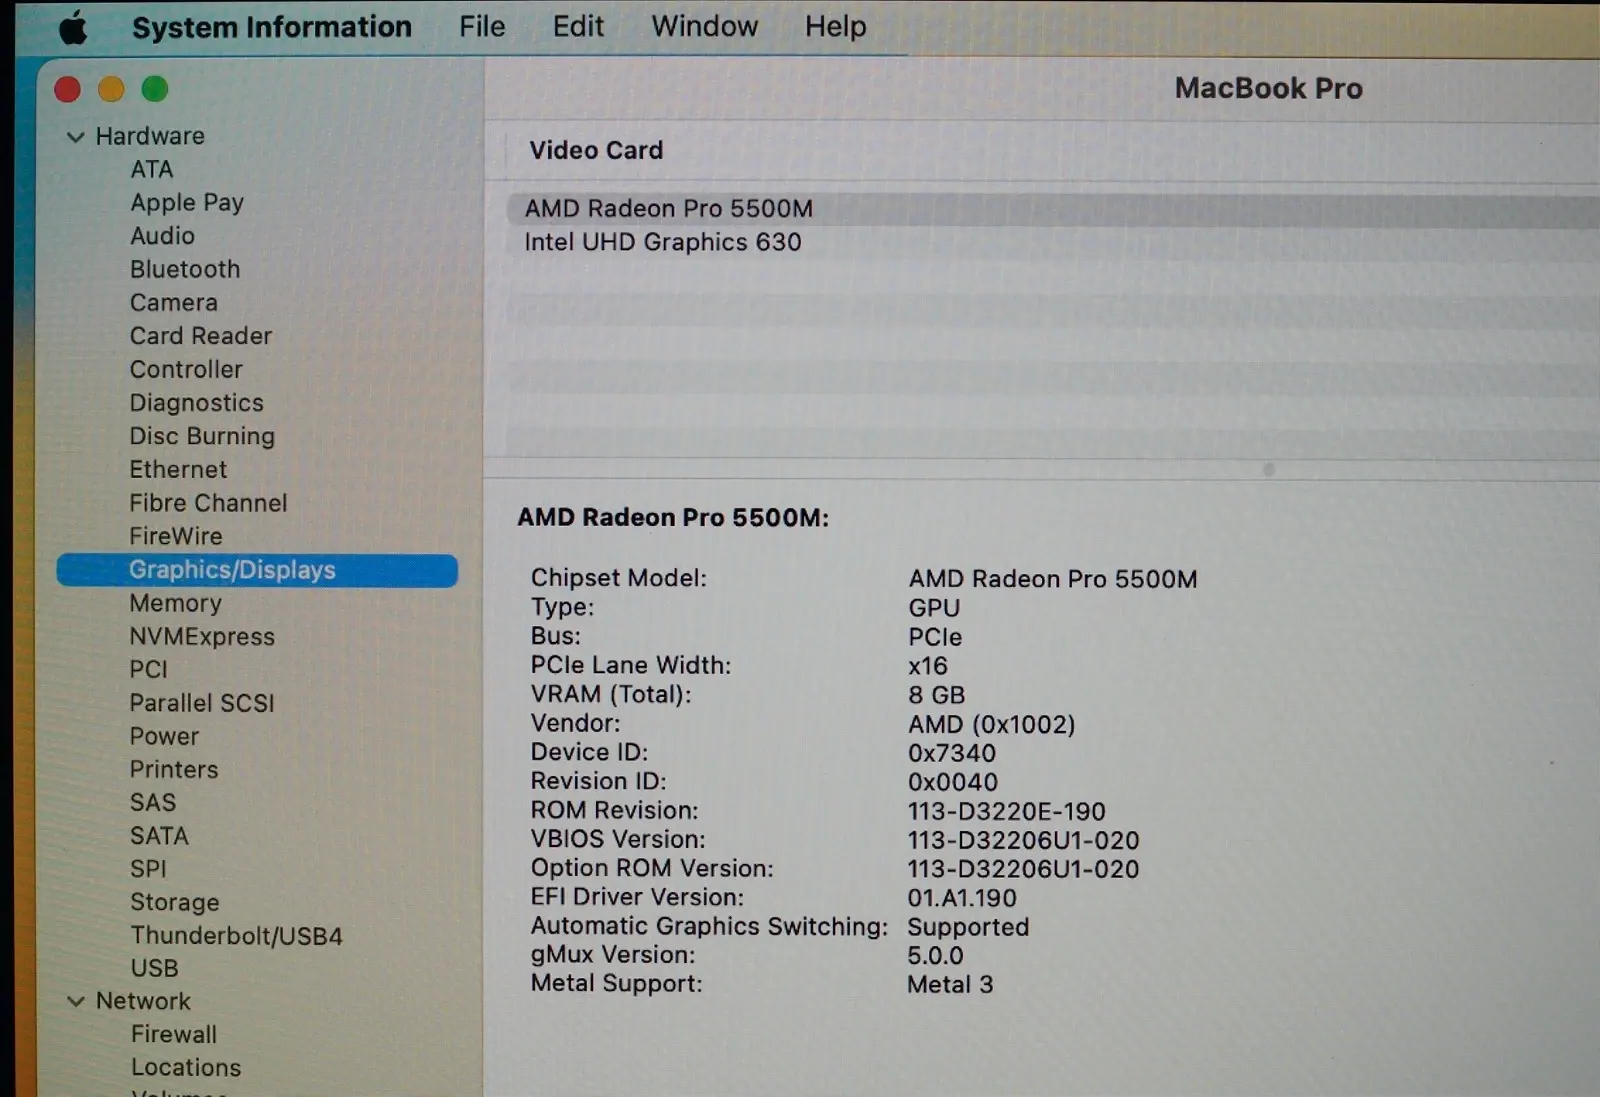The image size is (1600, 1097).
Task: Select PCI in the sidebar
Action: [149, 670]
